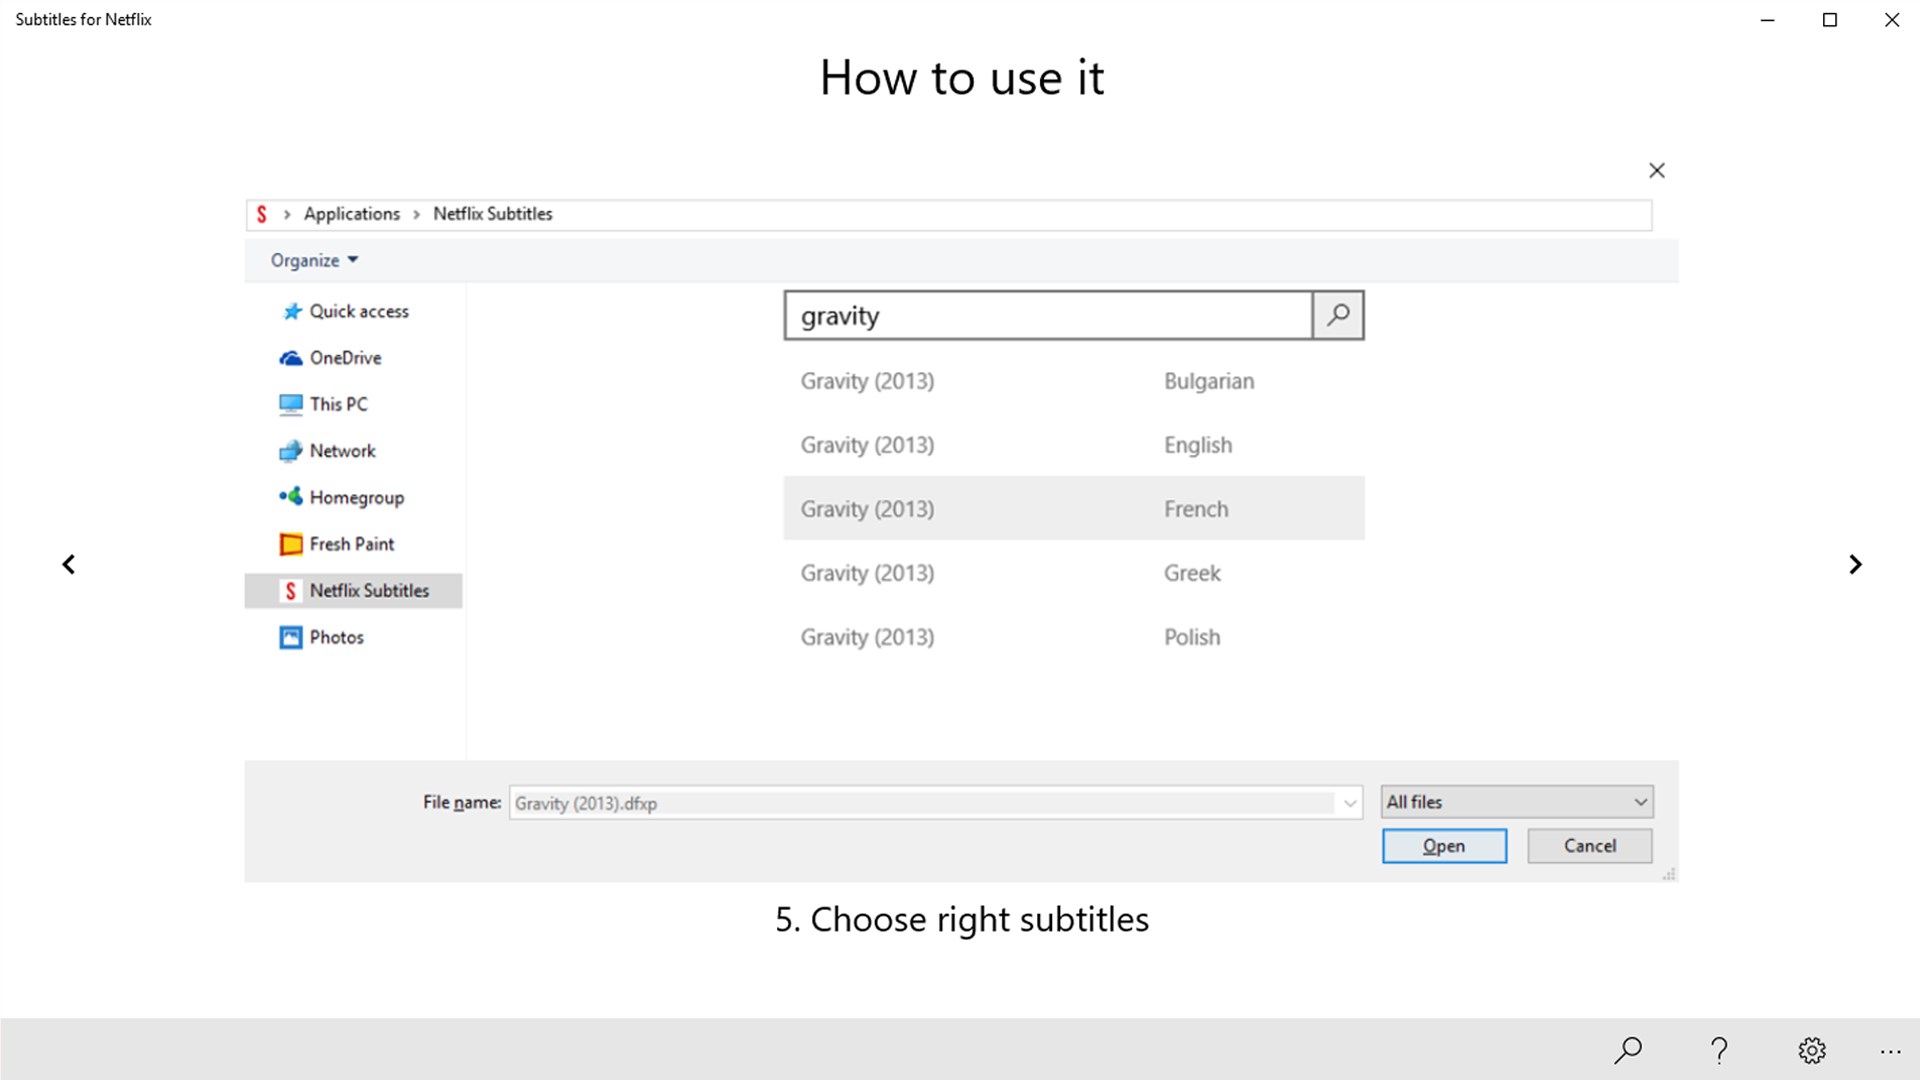Expand the Organize dropdown
Screen dimensions: 1920x1080
click(x=314, y=261)
